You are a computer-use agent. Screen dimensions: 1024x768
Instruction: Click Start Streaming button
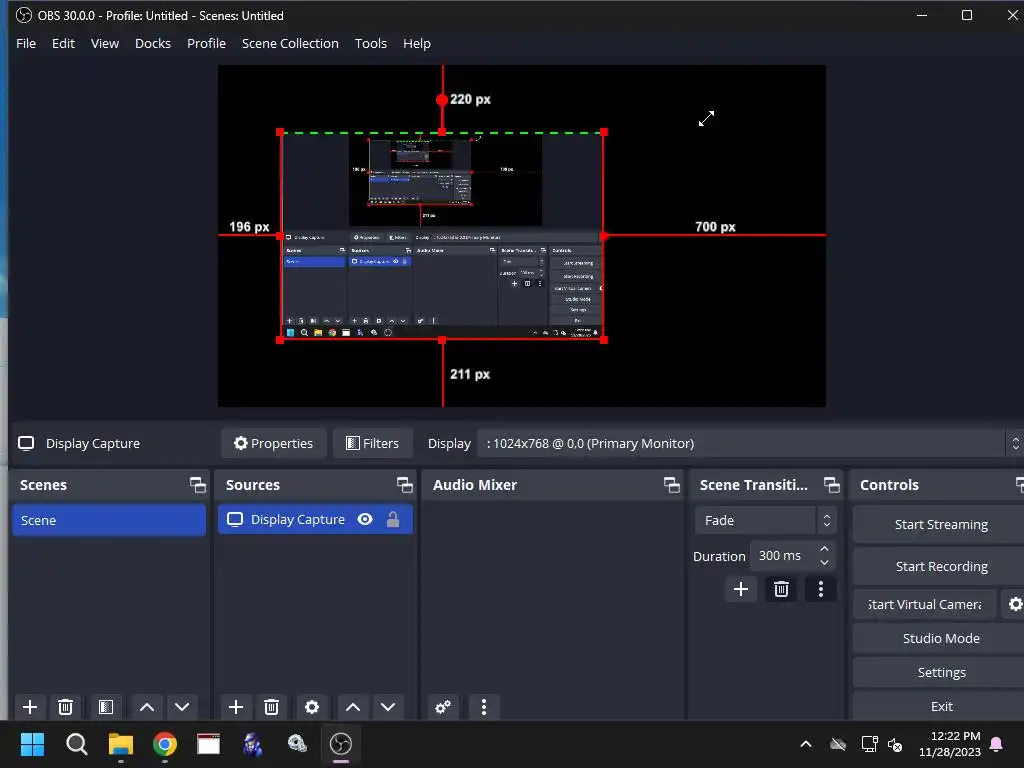pos(940,524)
